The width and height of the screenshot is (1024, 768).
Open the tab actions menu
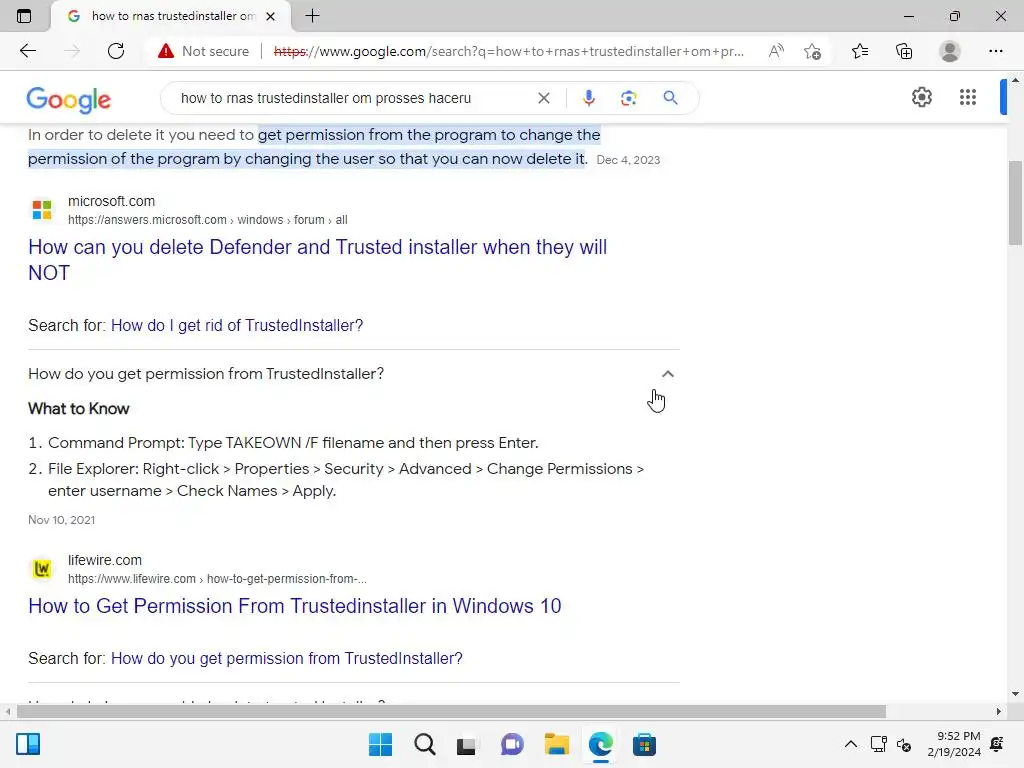pos(24,16)
